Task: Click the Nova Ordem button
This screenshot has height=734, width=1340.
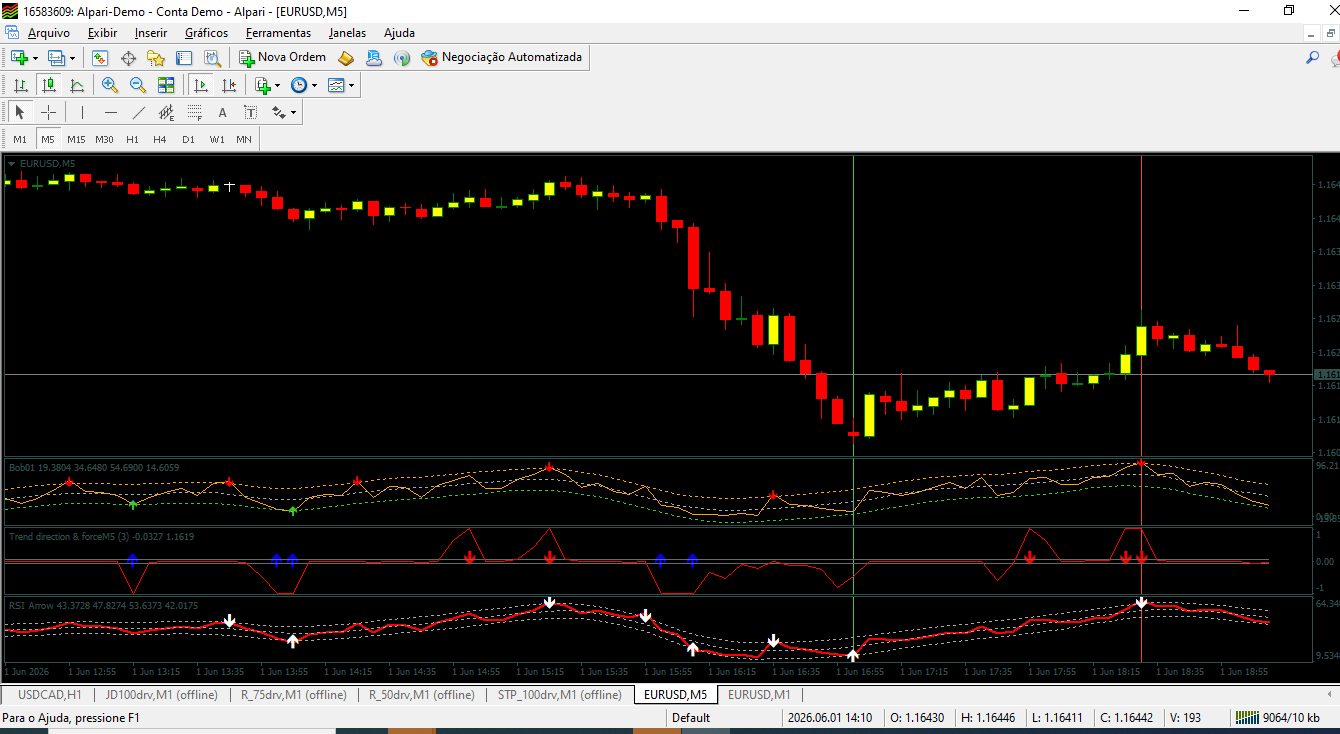Action: [283, 58]
